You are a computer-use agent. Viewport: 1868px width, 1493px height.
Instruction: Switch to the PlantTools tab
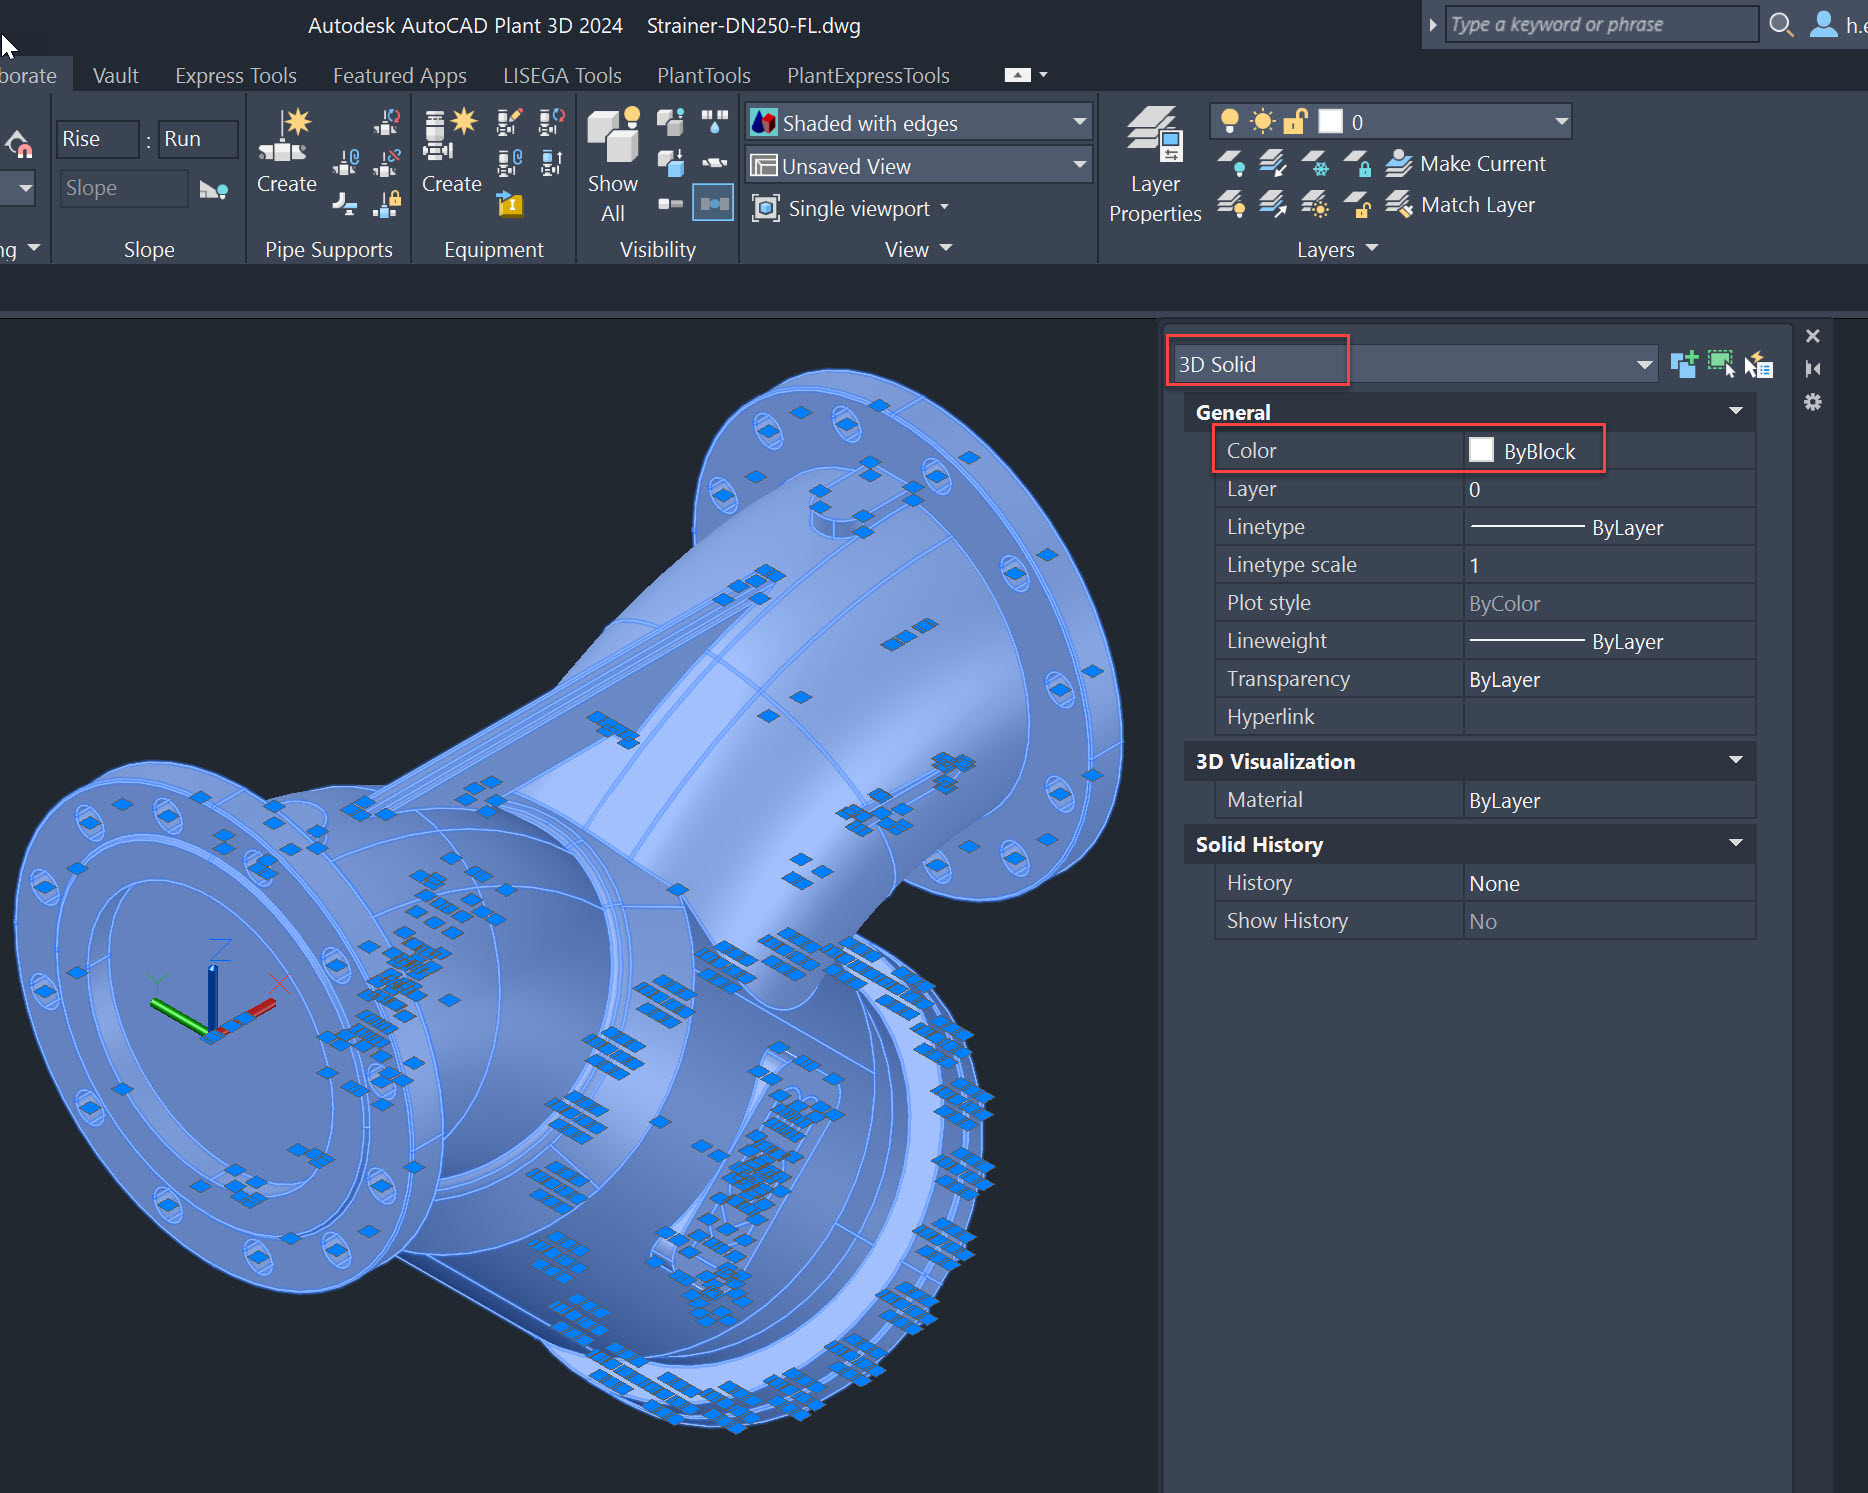pyautogui.click(x=703, y=75)
